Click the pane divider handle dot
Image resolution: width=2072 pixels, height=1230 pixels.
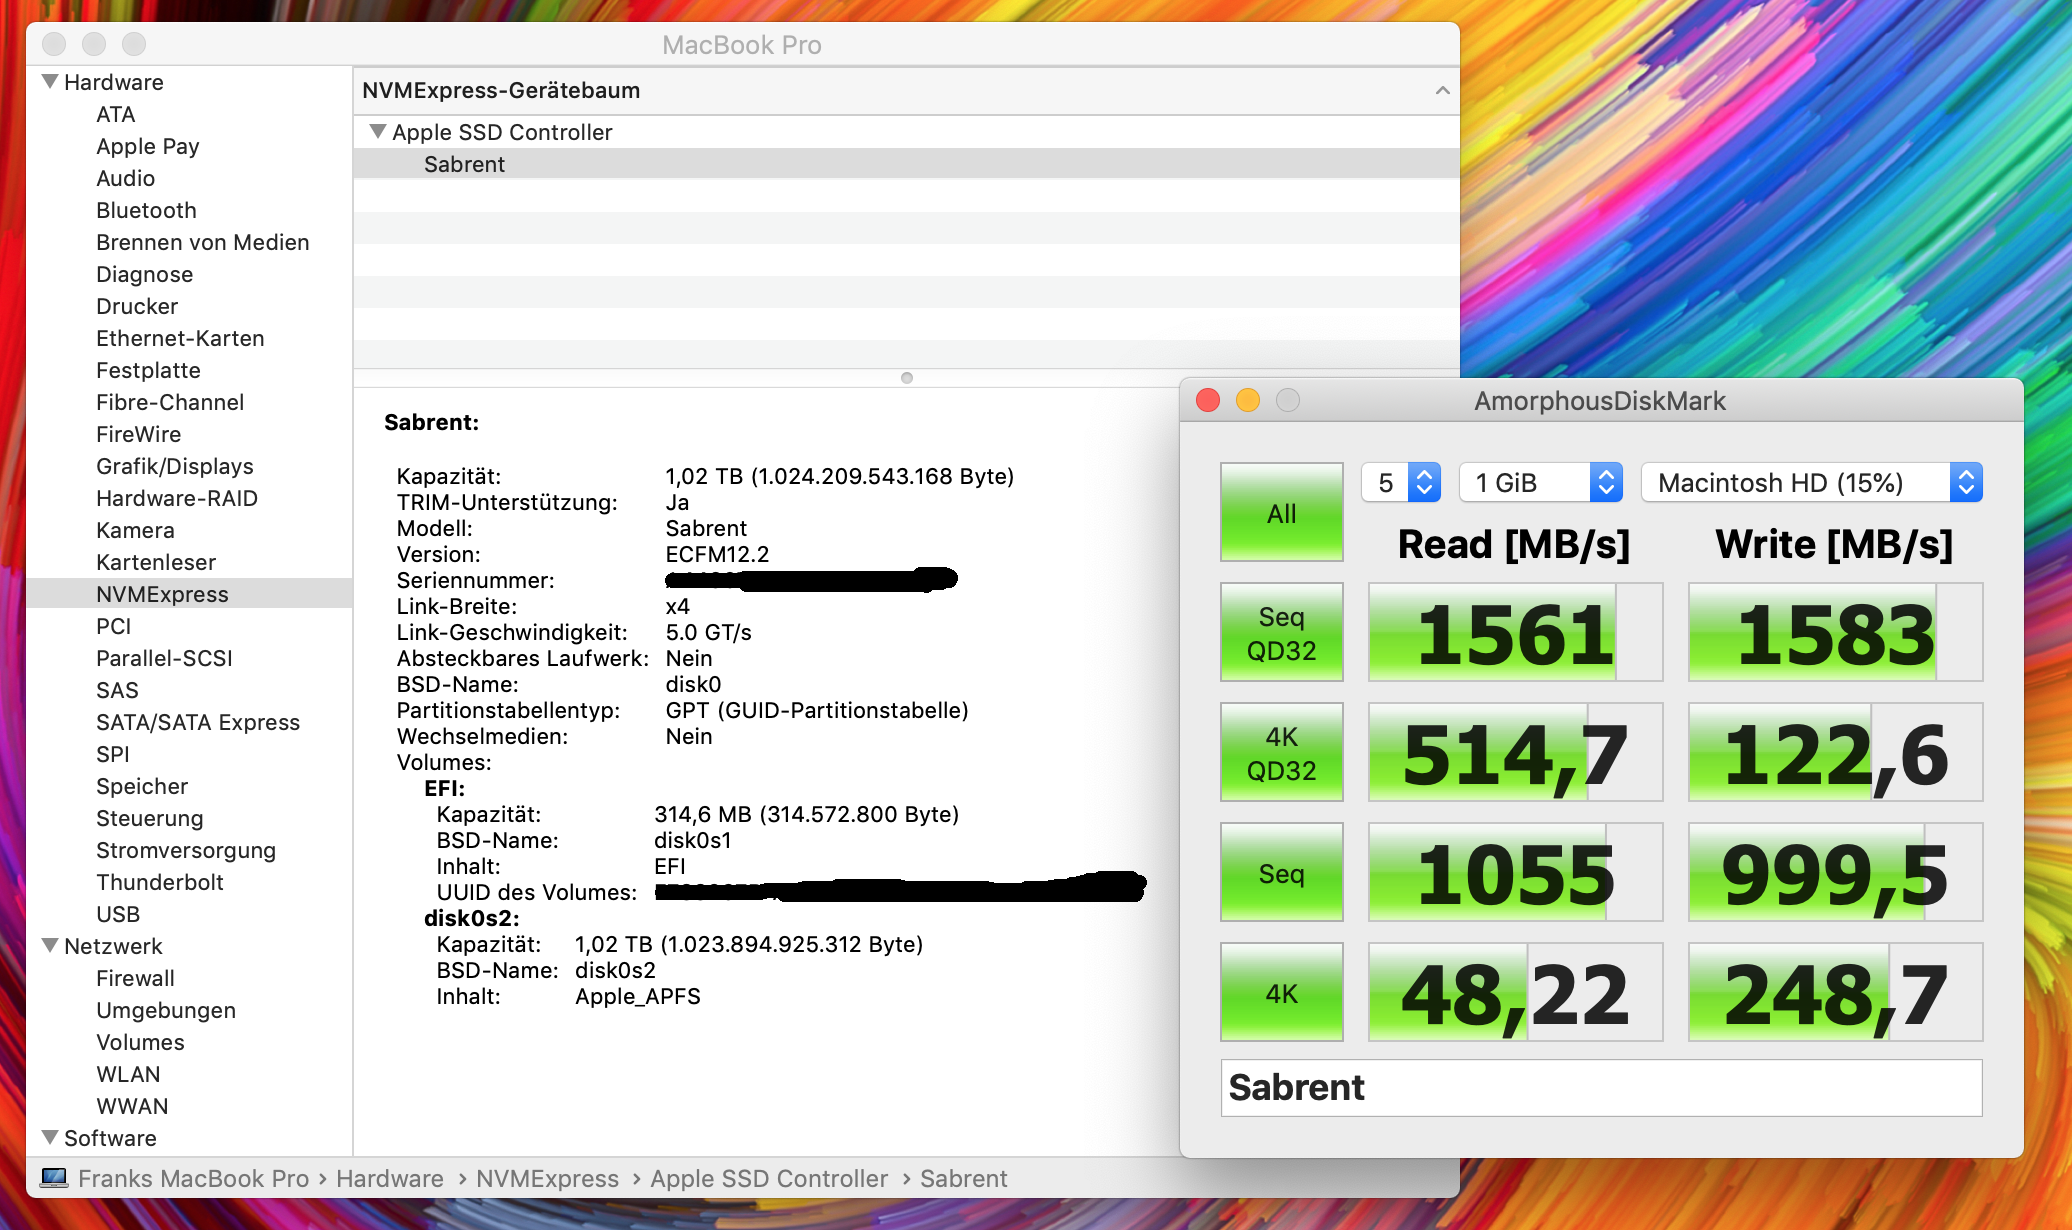(906, 378)
